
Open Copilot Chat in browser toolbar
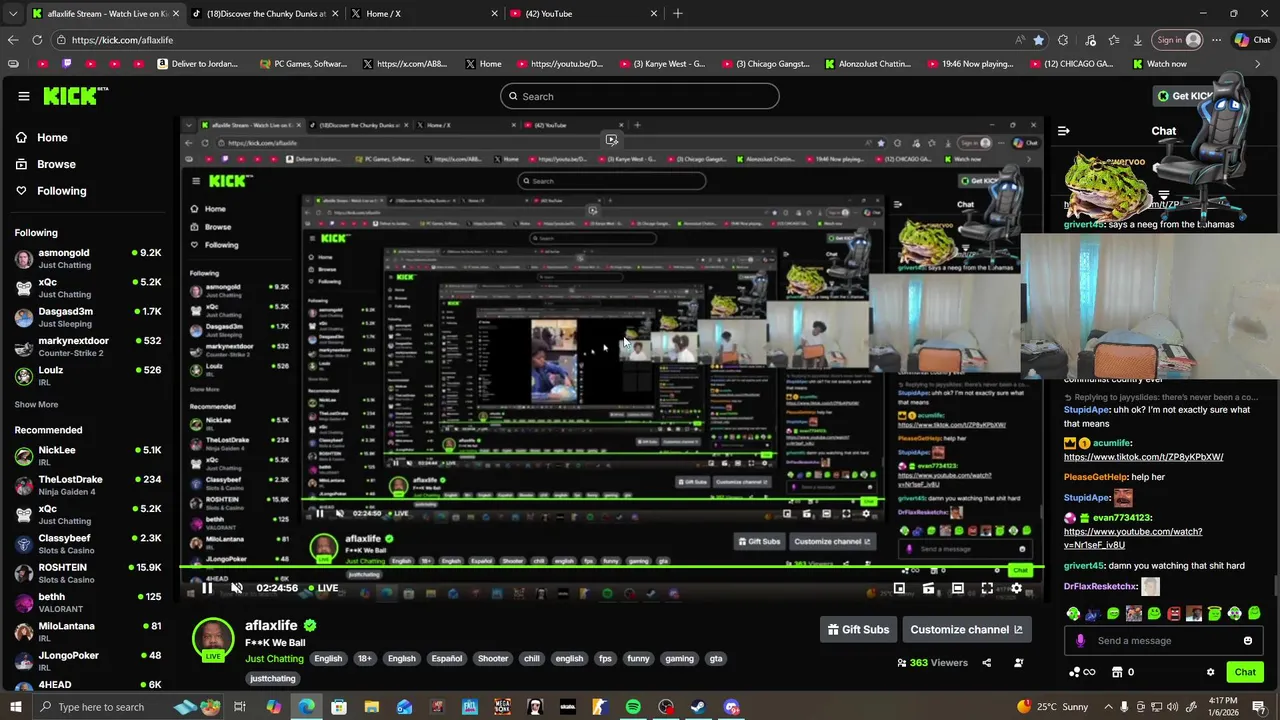pyautogui.click(x=1252, y=40)
